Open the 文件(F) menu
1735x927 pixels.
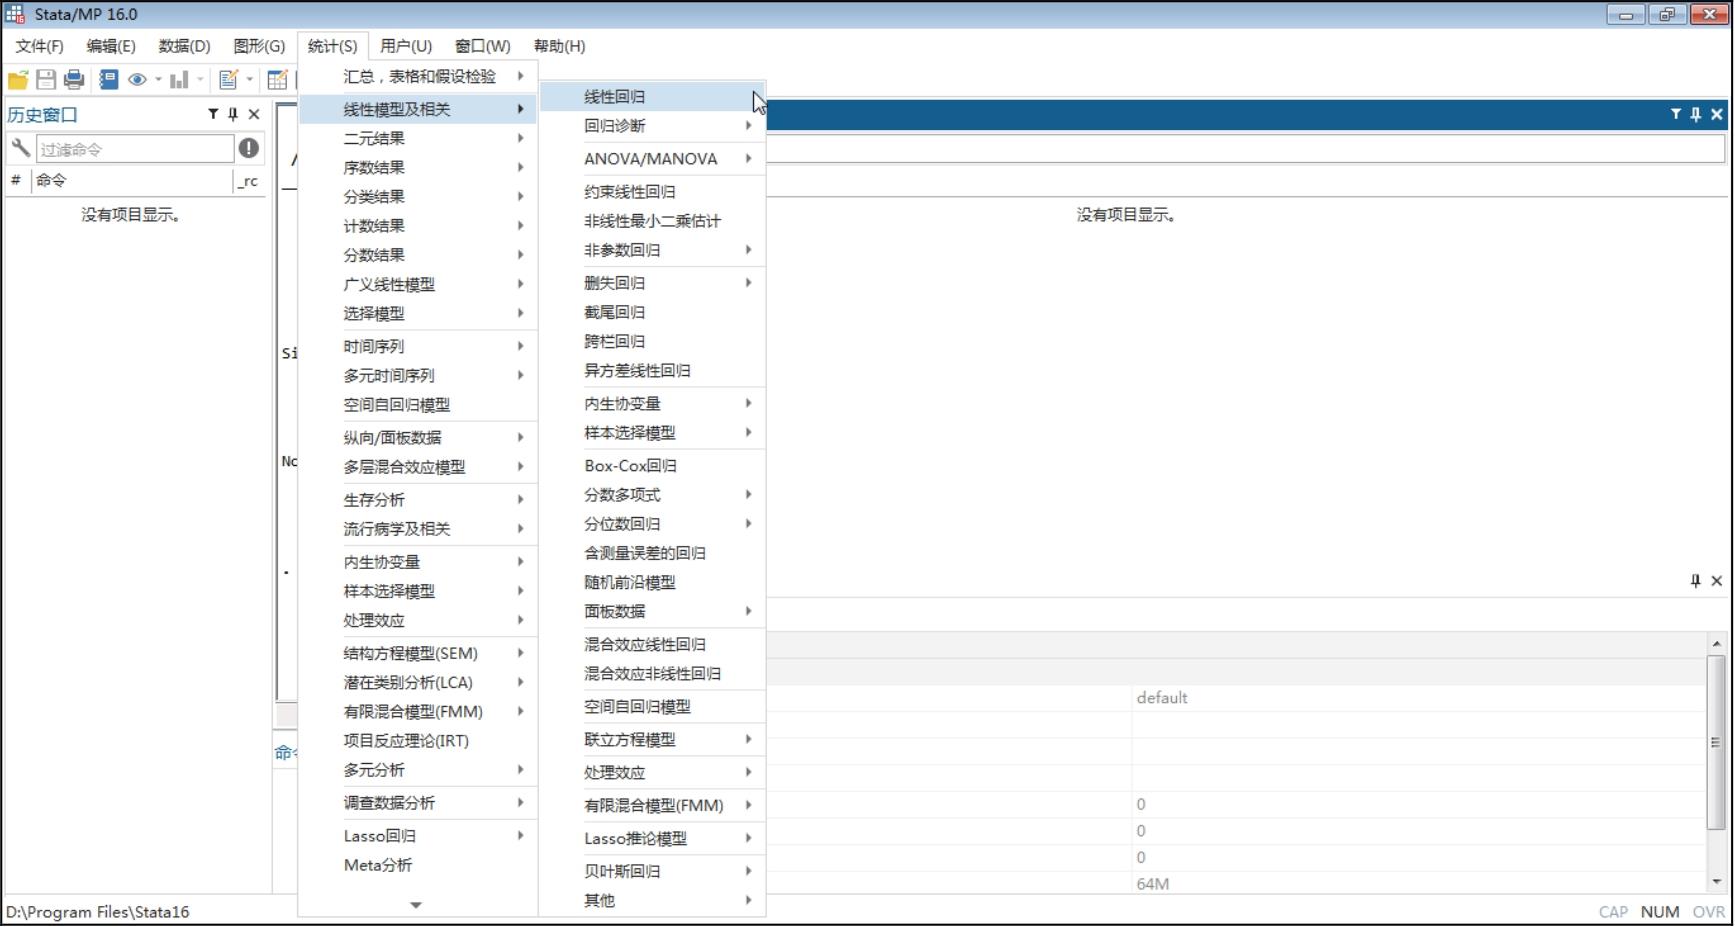[39, 46]
